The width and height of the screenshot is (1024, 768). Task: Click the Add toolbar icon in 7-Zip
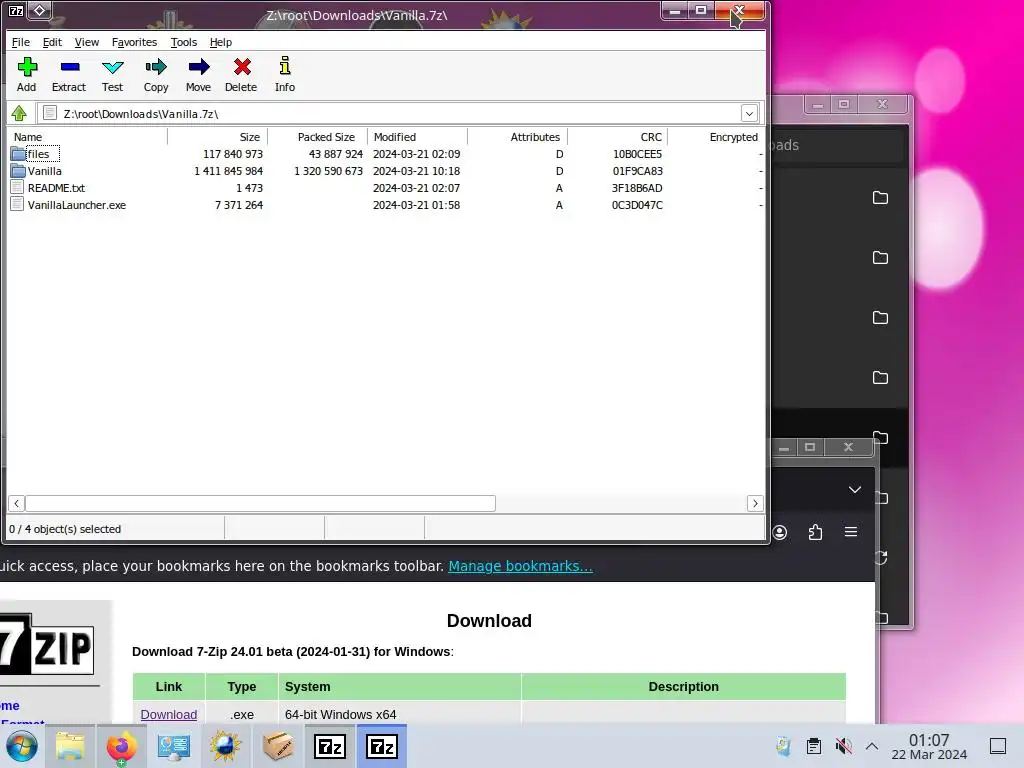[27, 67]
